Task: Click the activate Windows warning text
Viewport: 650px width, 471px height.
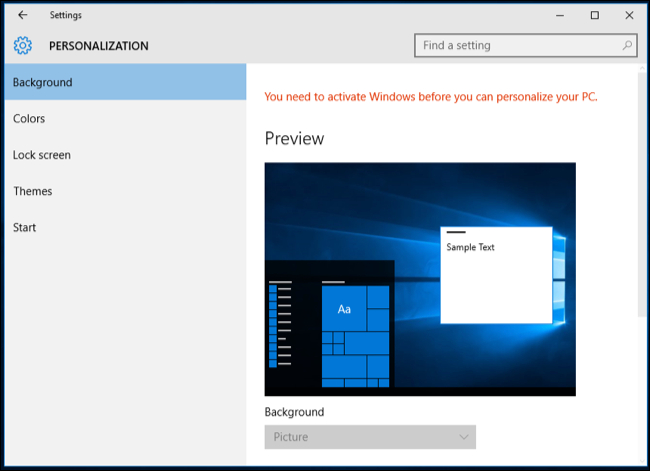Action: [x=431, y=97]
